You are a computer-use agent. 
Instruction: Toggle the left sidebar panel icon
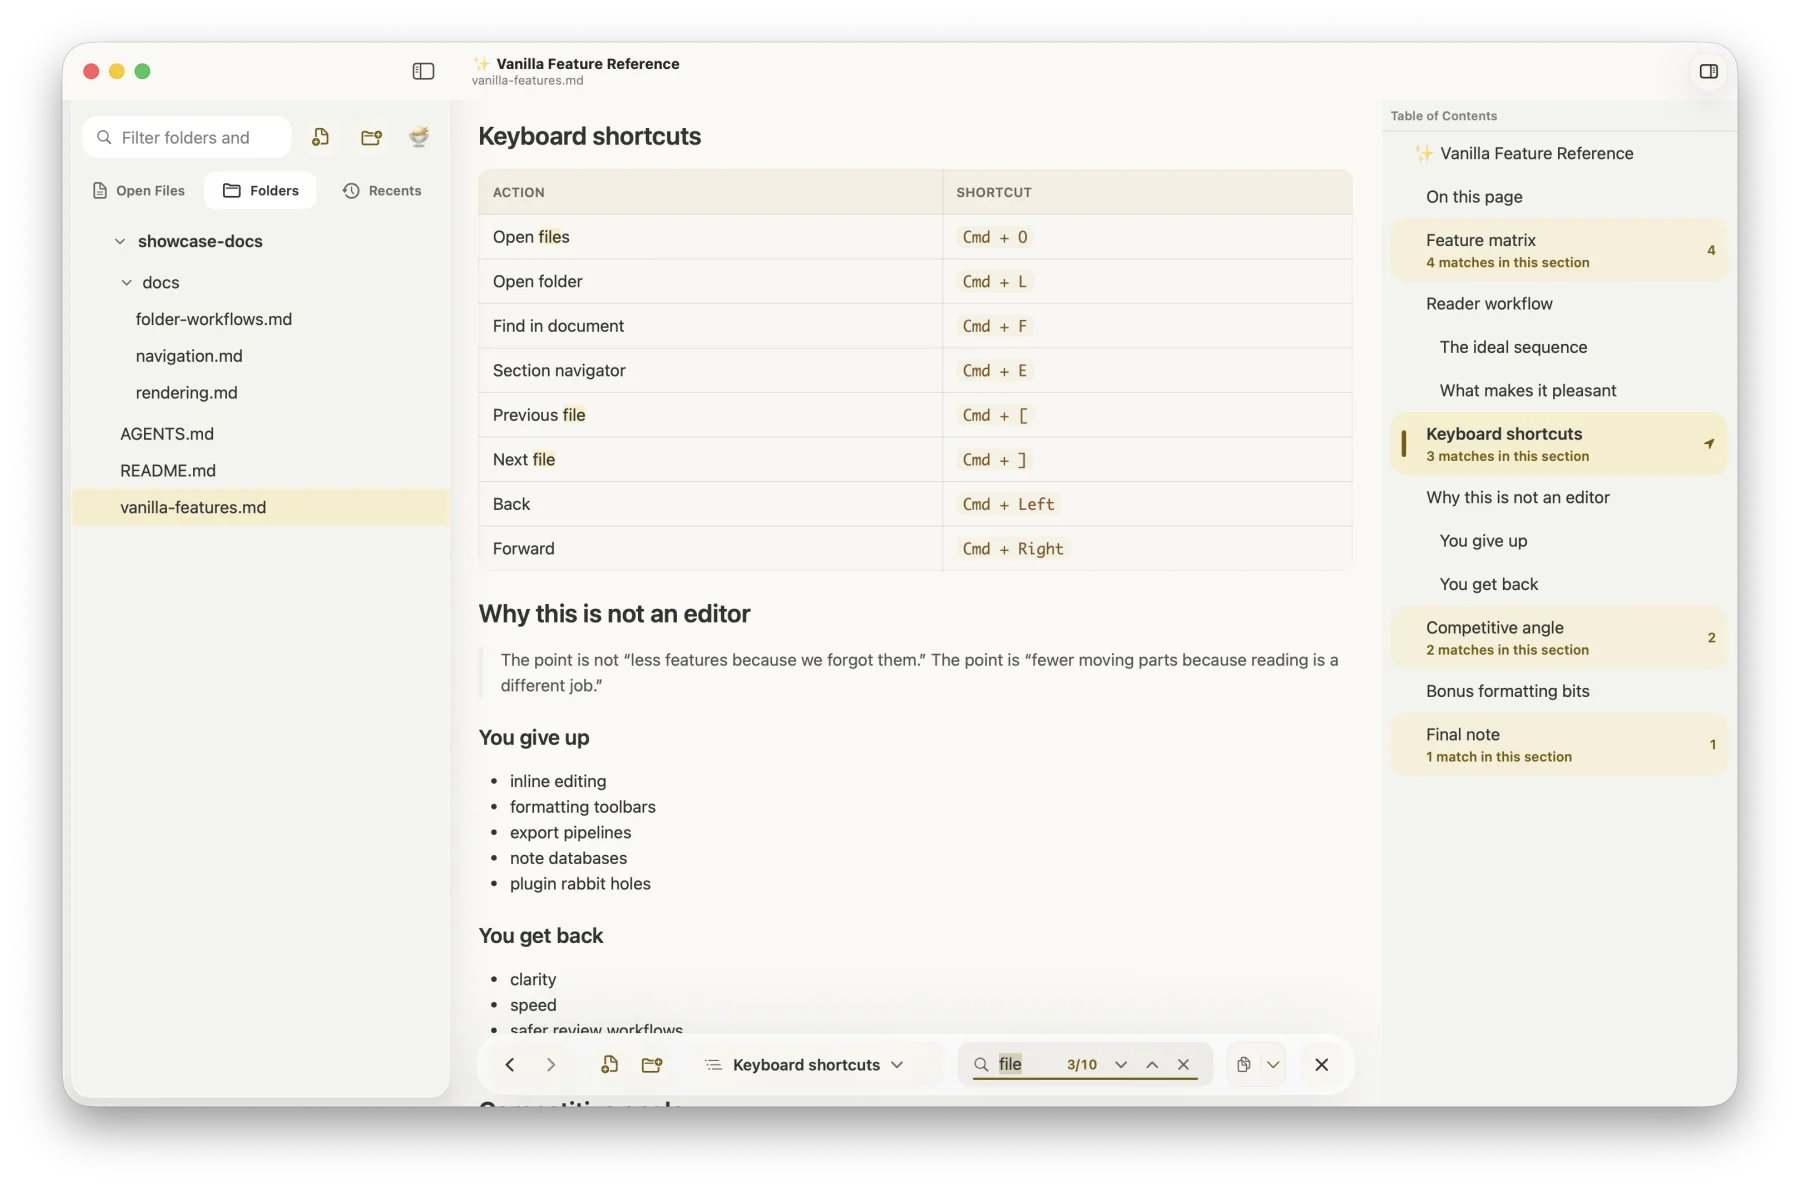[x=423, y=71]
